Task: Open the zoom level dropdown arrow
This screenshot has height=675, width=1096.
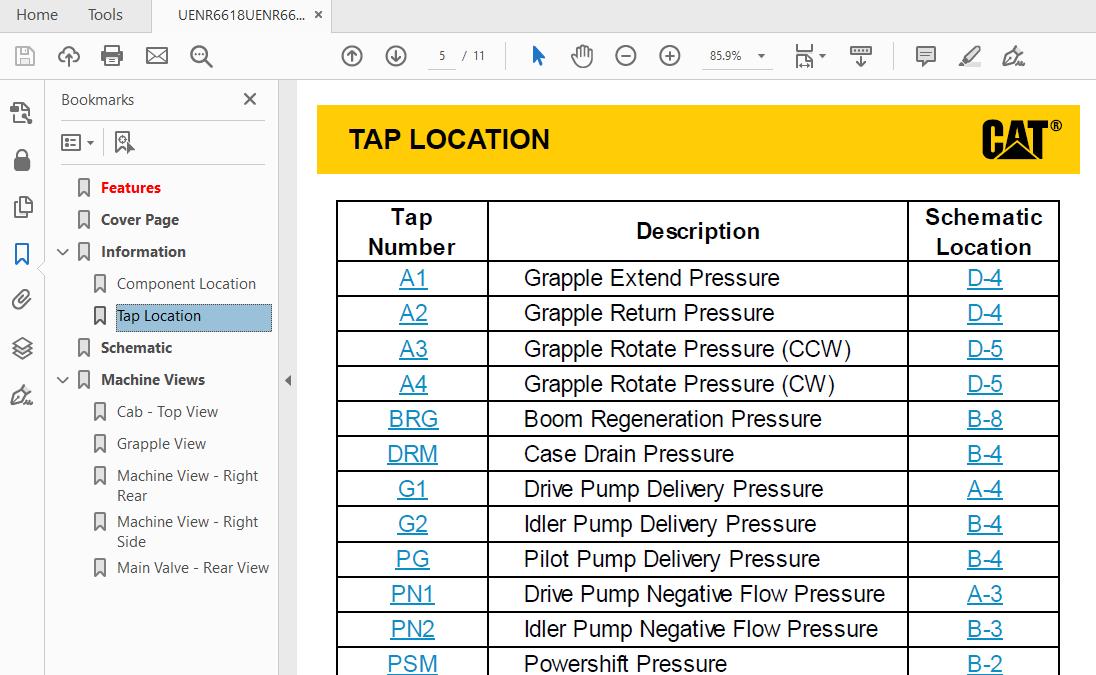Action: coord(761,56)
